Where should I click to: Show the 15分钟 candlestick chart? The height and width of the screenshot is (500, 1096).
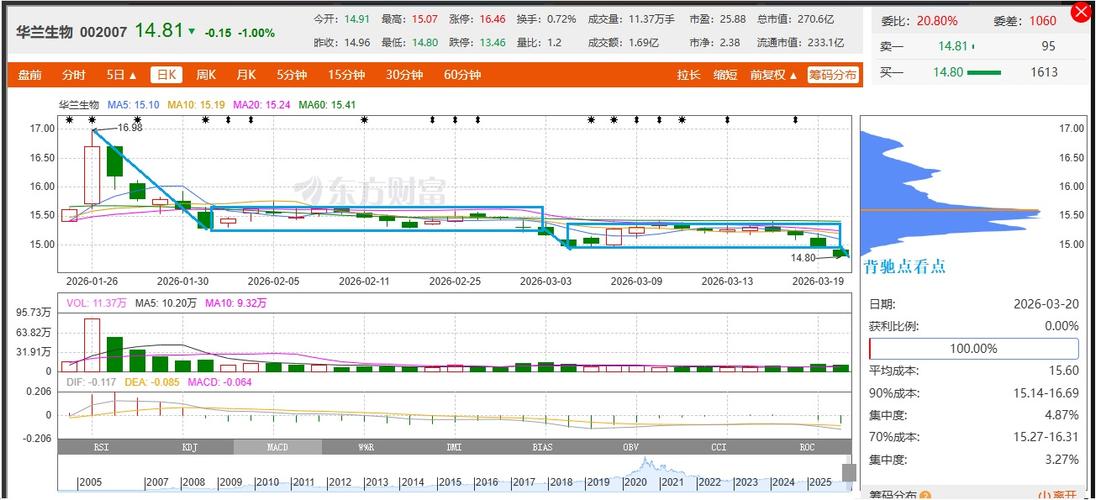(x=347, y=75)
